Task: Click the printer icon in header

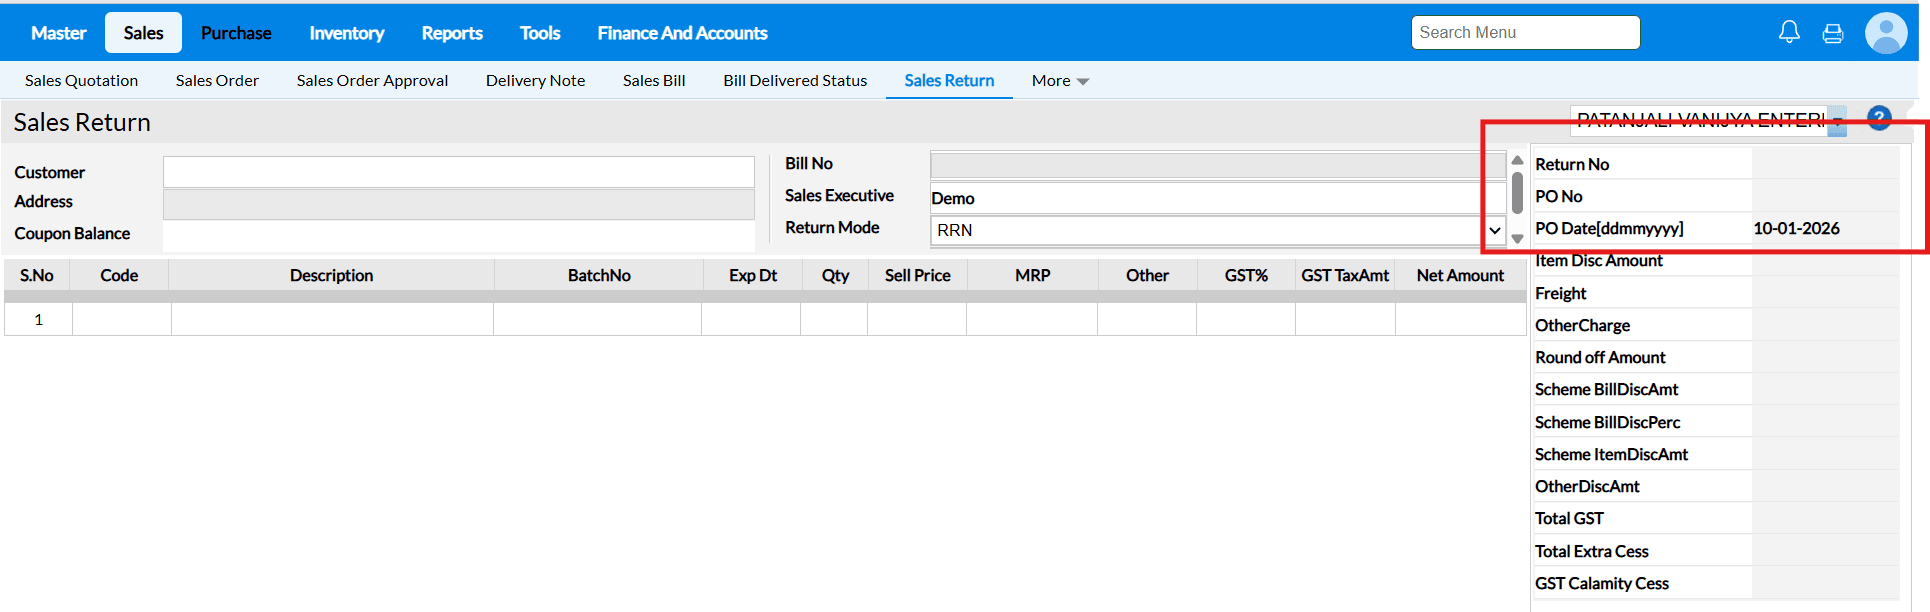Action: [x=1833, y=33]
